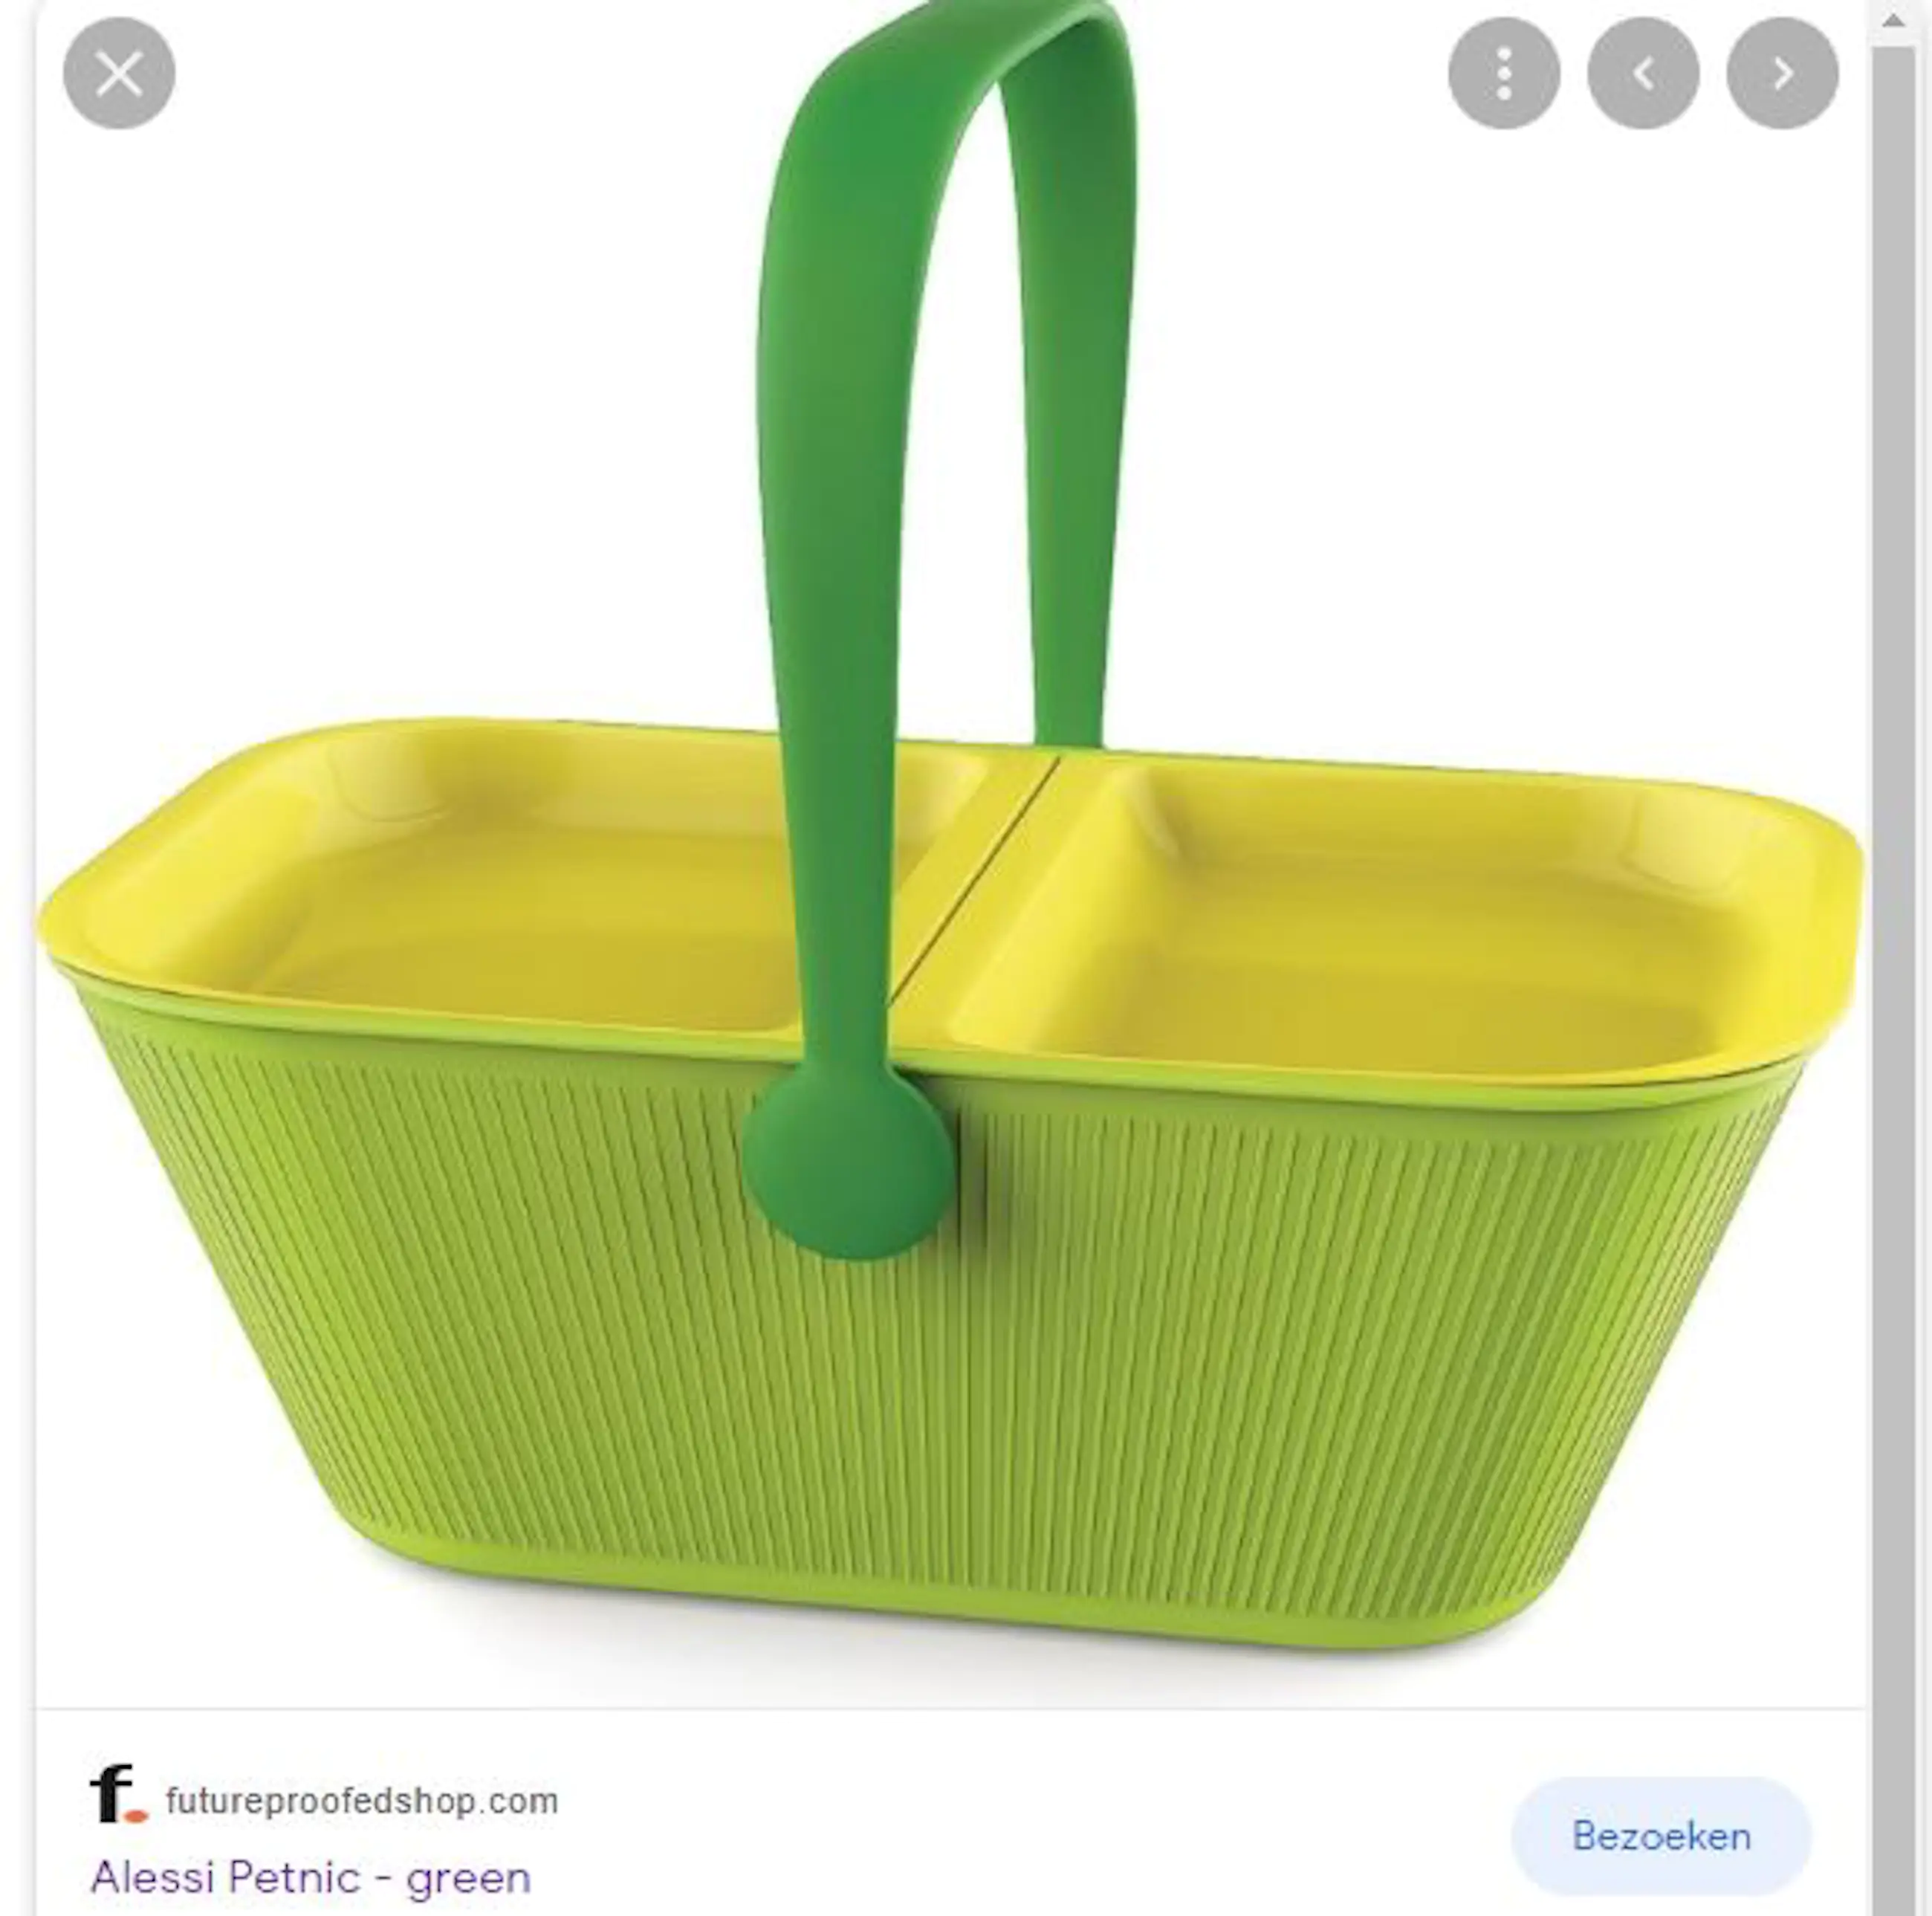Open the three-dot more options menu
Viewport: 1932px width, 1916px height.
[1503, 73]
